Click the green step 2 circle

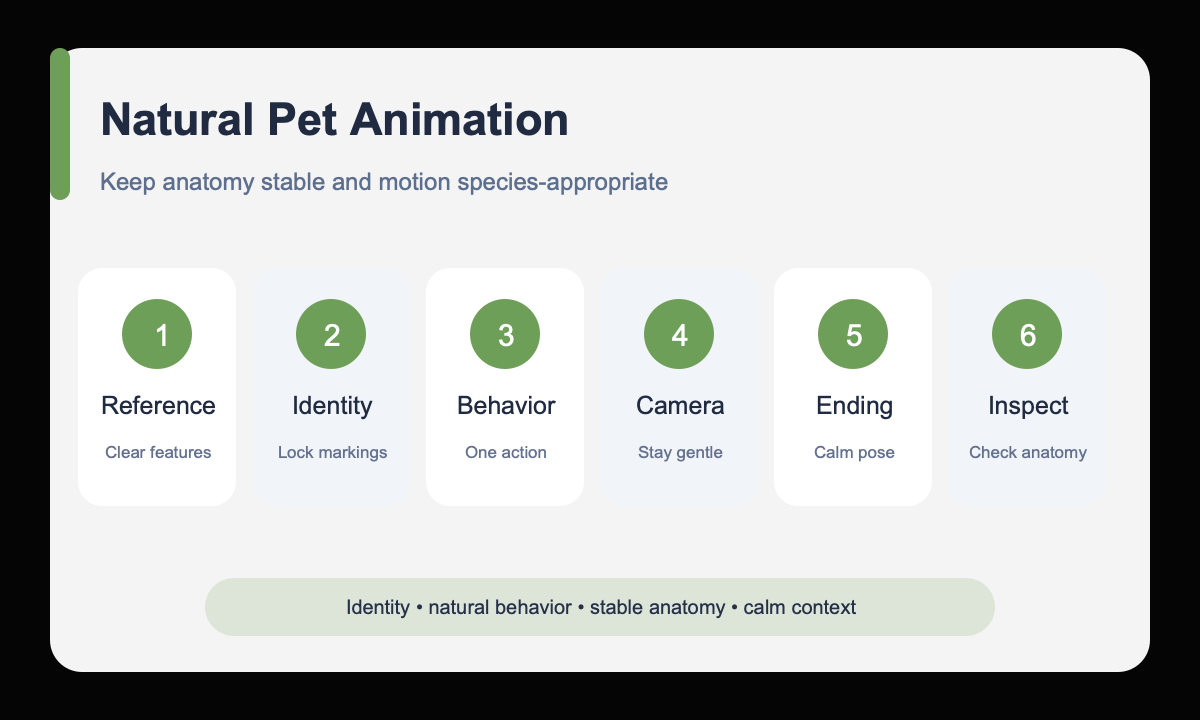[x=331, y=335]
